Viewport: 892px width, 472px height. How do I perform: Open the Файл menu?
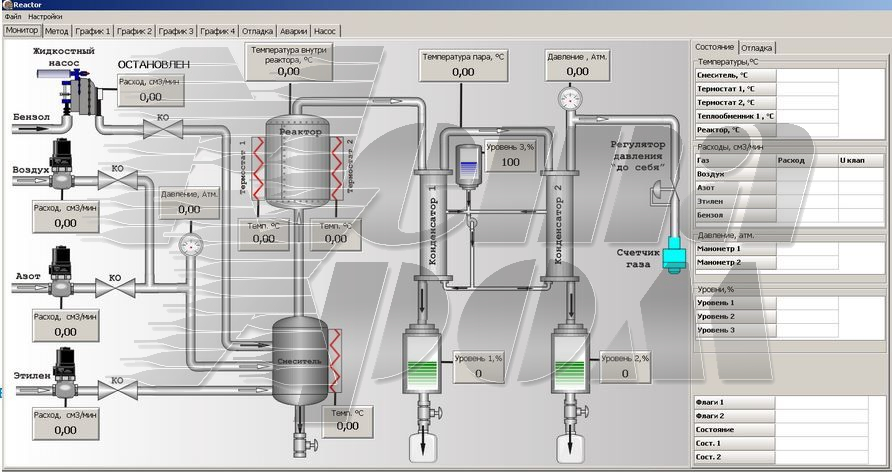(12, 17)
